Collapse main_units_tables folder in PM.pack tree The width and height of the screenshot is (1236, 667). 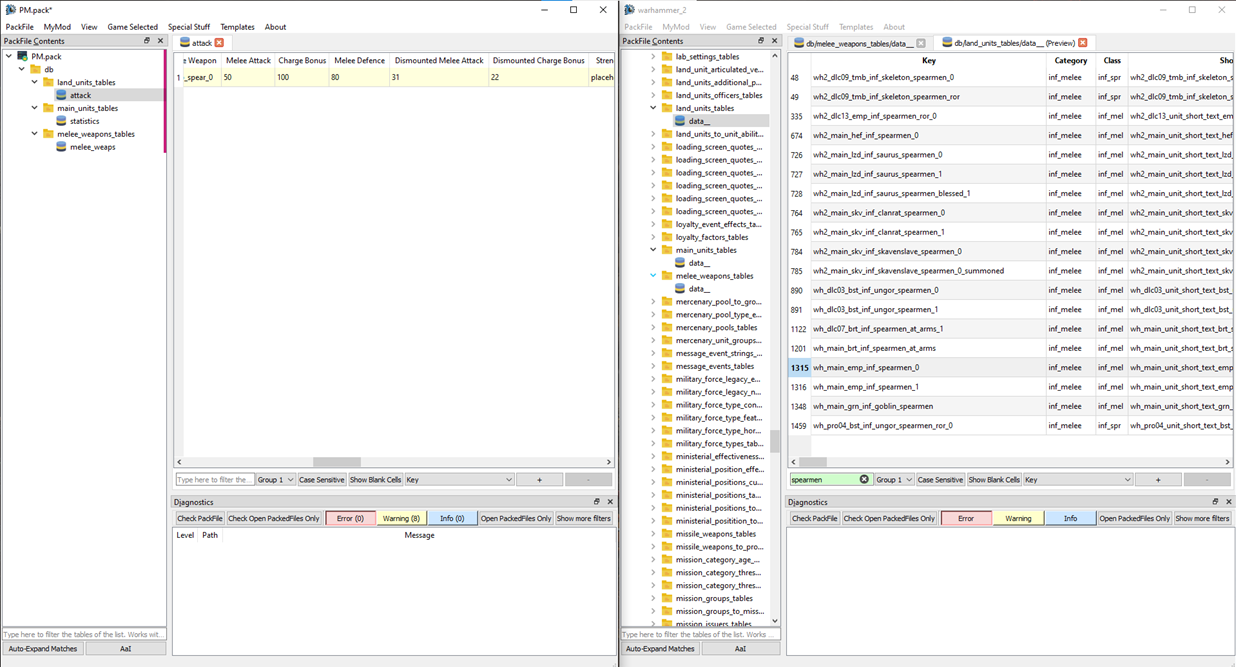[x=35, y=108]
